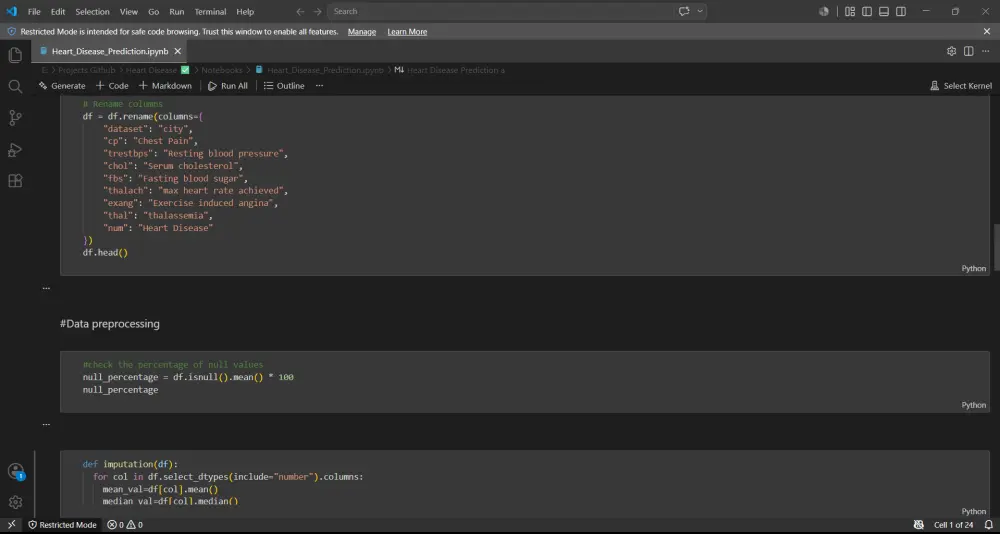Add a Markdown cell
The height and width of the screenshot is (534, 1000).
pos(165,85)
